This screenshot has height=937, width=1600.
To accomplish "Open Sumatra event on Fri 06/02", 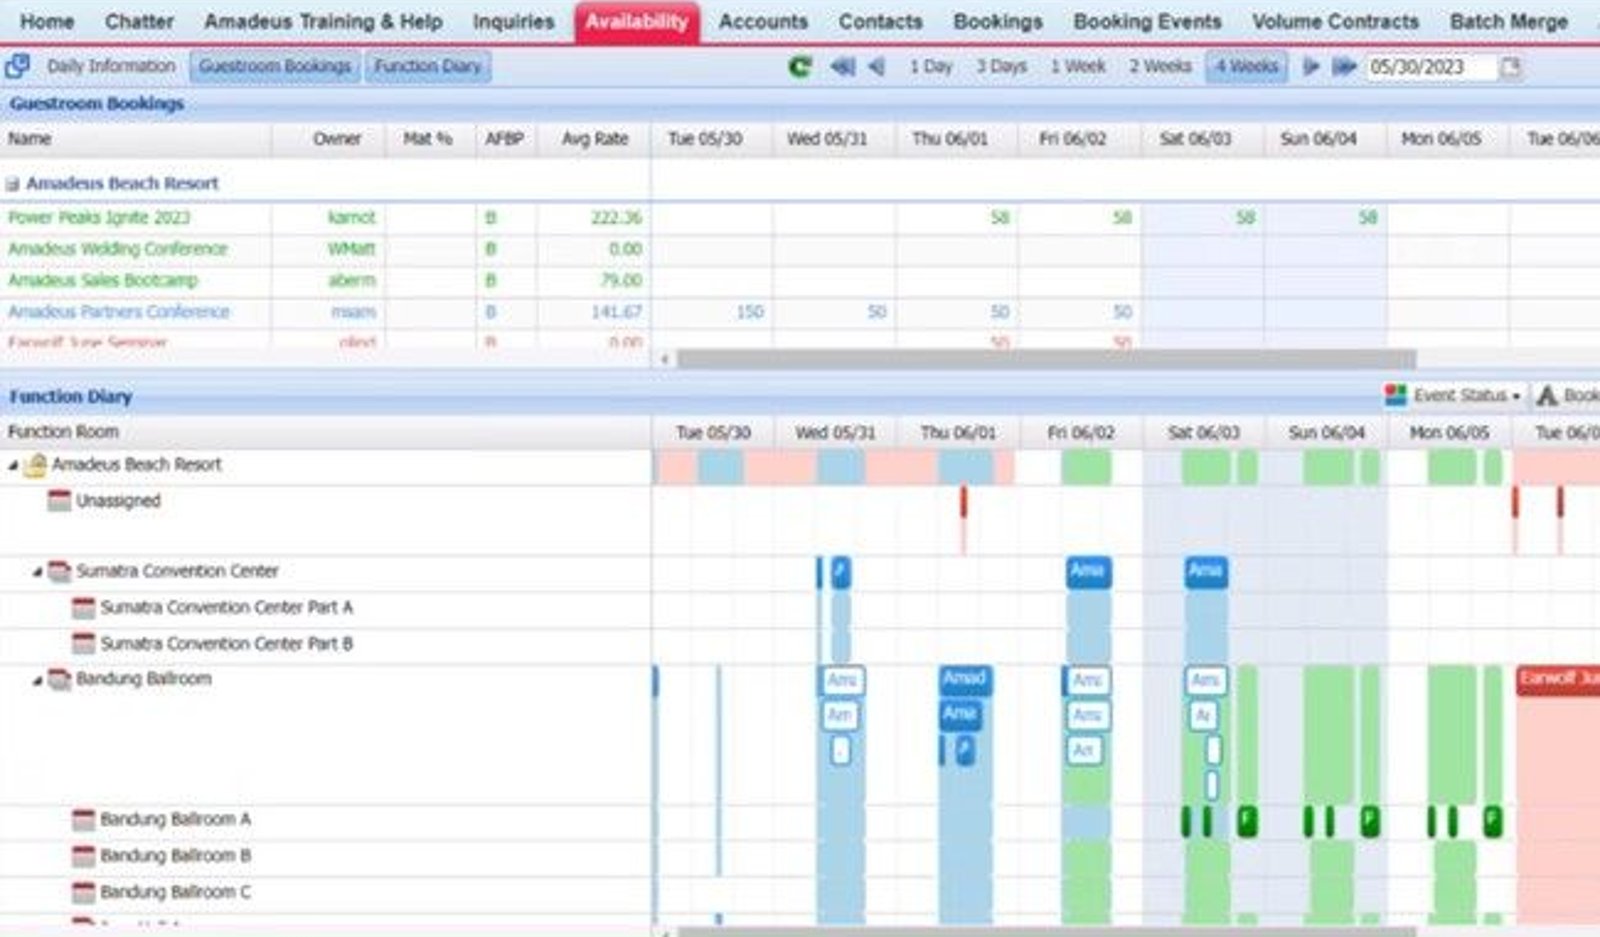I will point(1088,571).
